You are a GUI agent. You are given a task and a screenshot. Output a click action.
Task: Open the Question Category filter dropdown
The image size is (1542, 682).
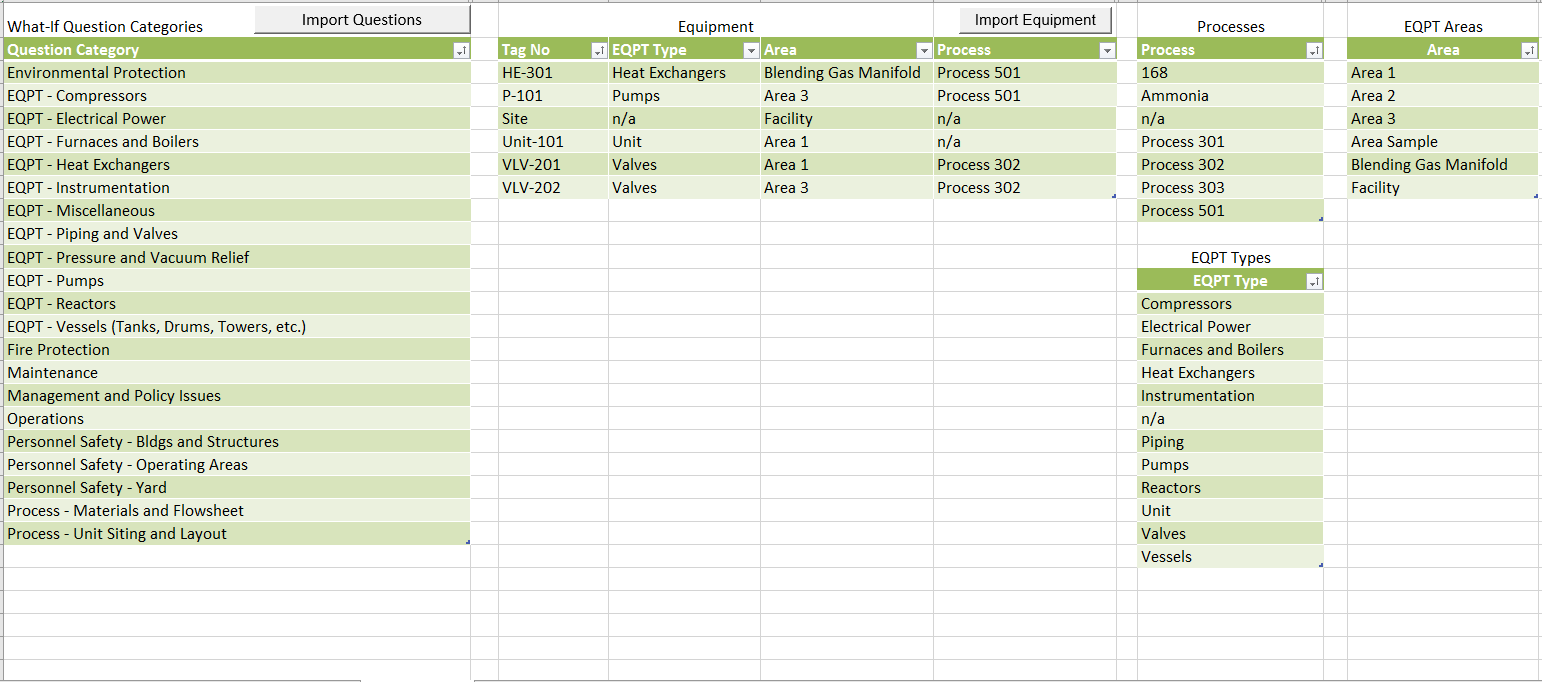(460, 50)
